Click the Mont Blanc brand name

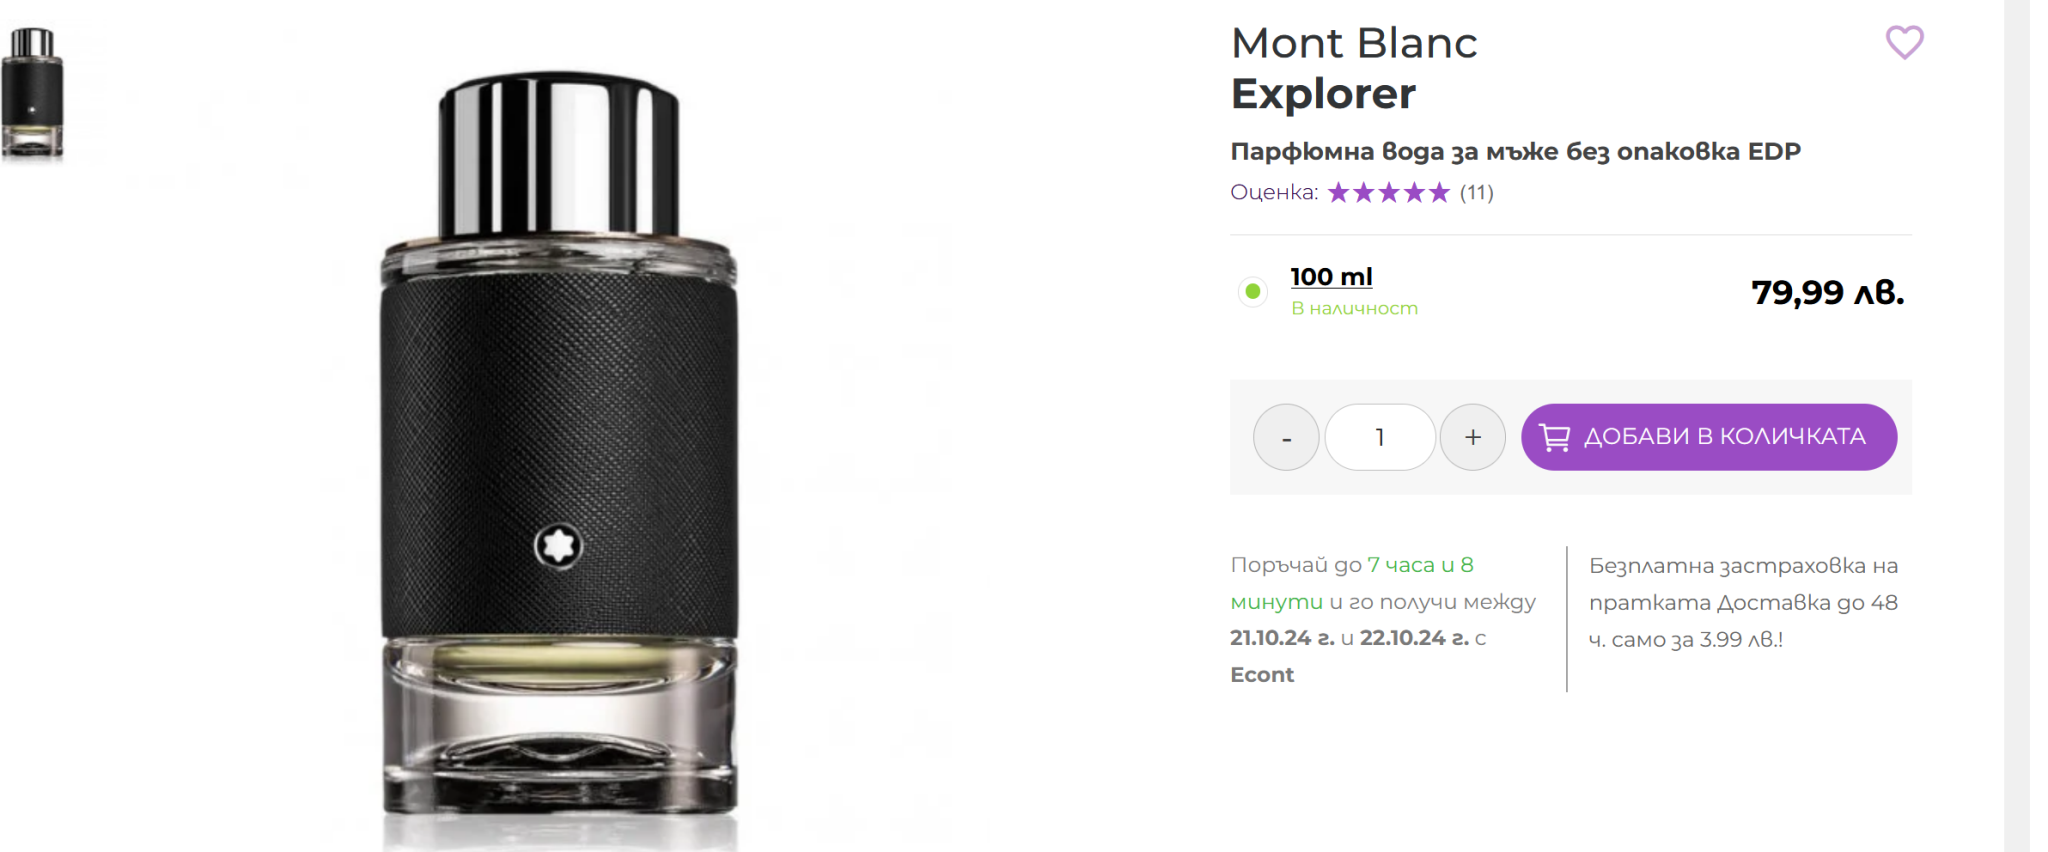pyautogui.click(x=1354, y=43)
